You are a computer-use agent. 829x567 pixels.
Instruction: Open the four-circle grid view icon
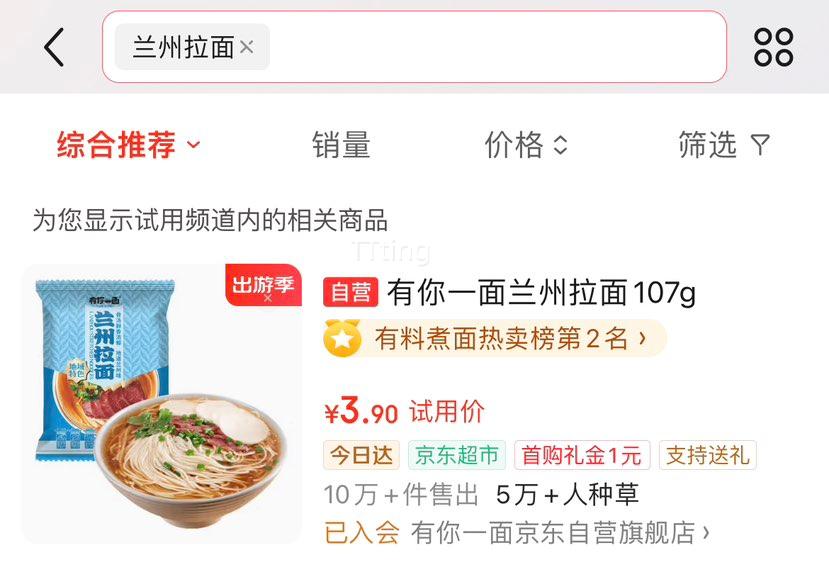click(773, 48)
